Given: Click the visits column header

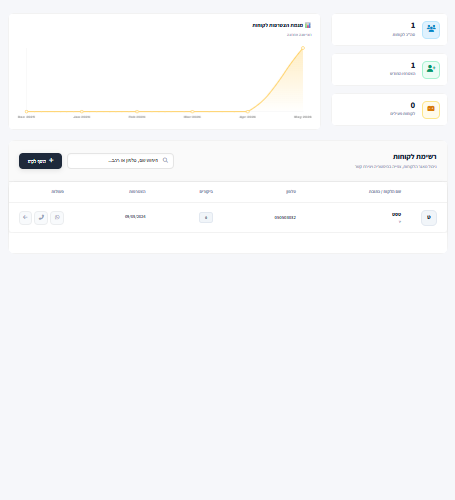Looking at the screenshot, I should coord(206,192).
